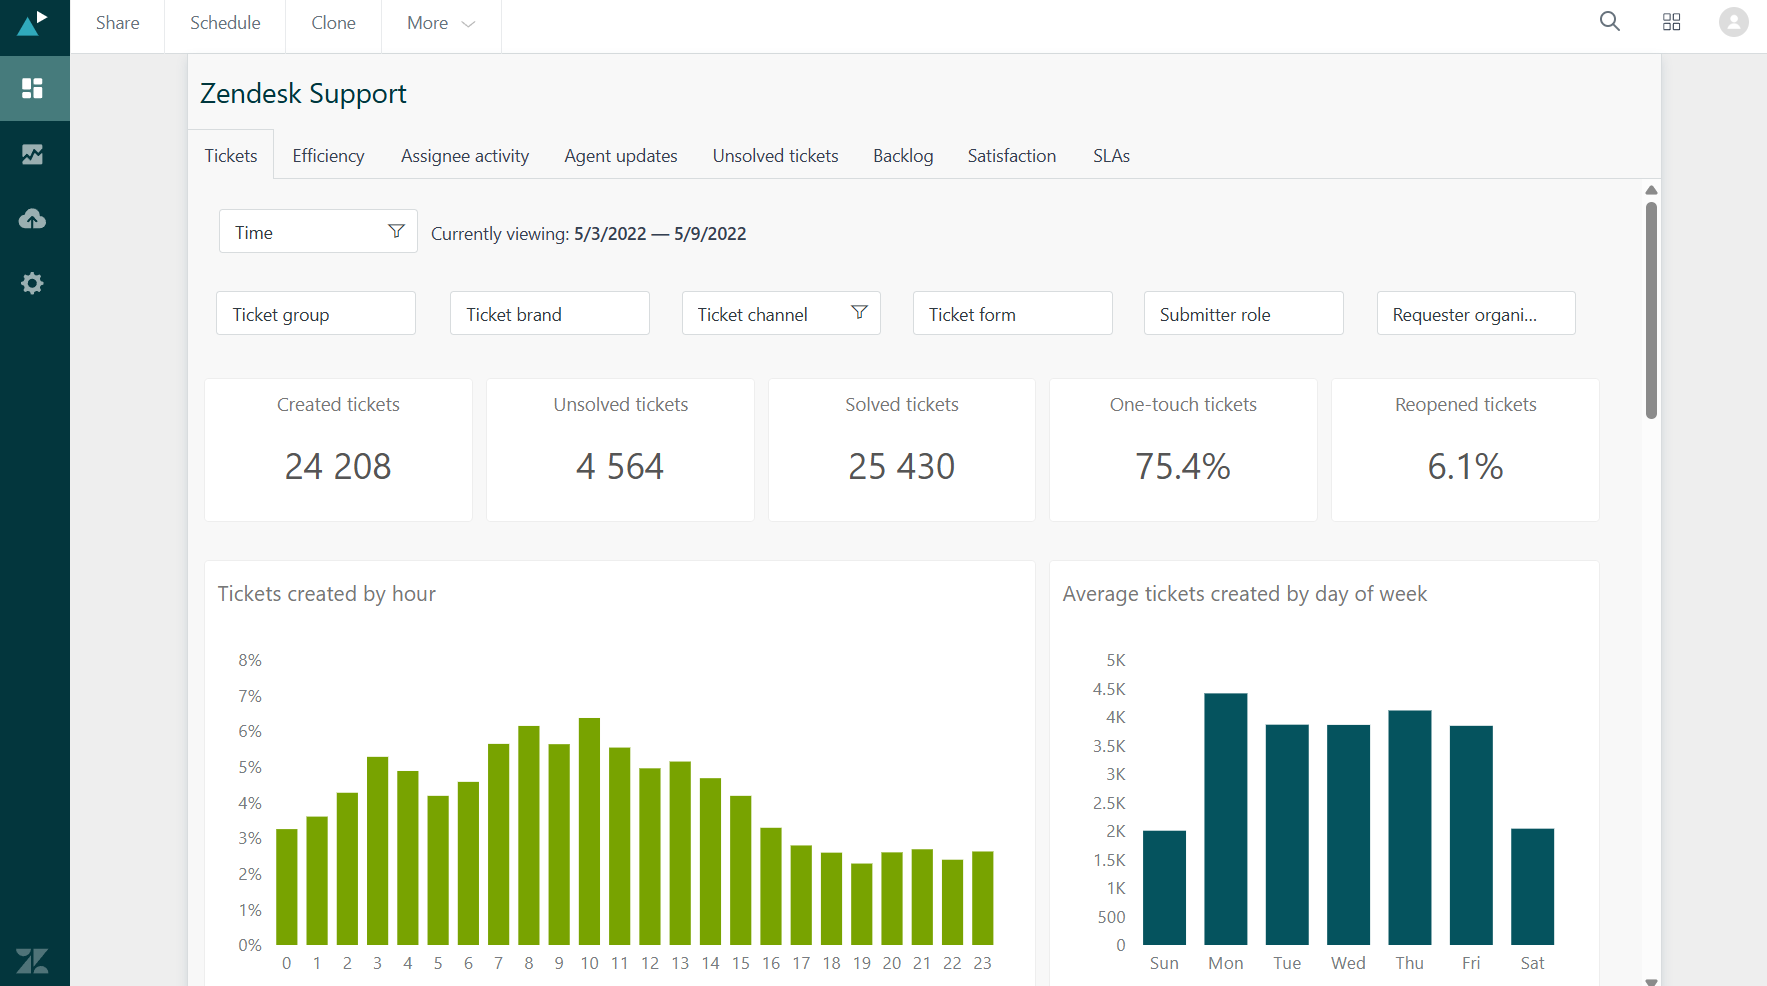Viewport: 1767px width, 986px height.
Task: Open the Time filter dropdown
Action: (x=318, y=231)
